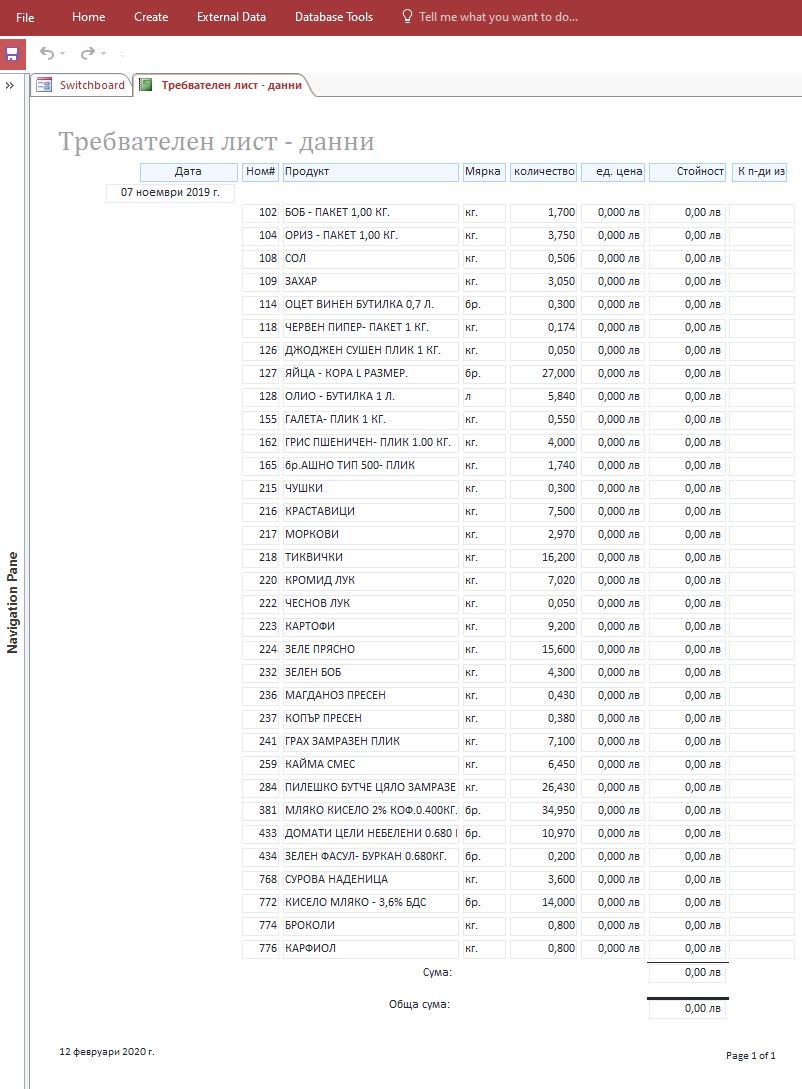Select ОЛИО - БУТИЛКА 1 Л. product
802x1089 pixels.
click(371, 397)
